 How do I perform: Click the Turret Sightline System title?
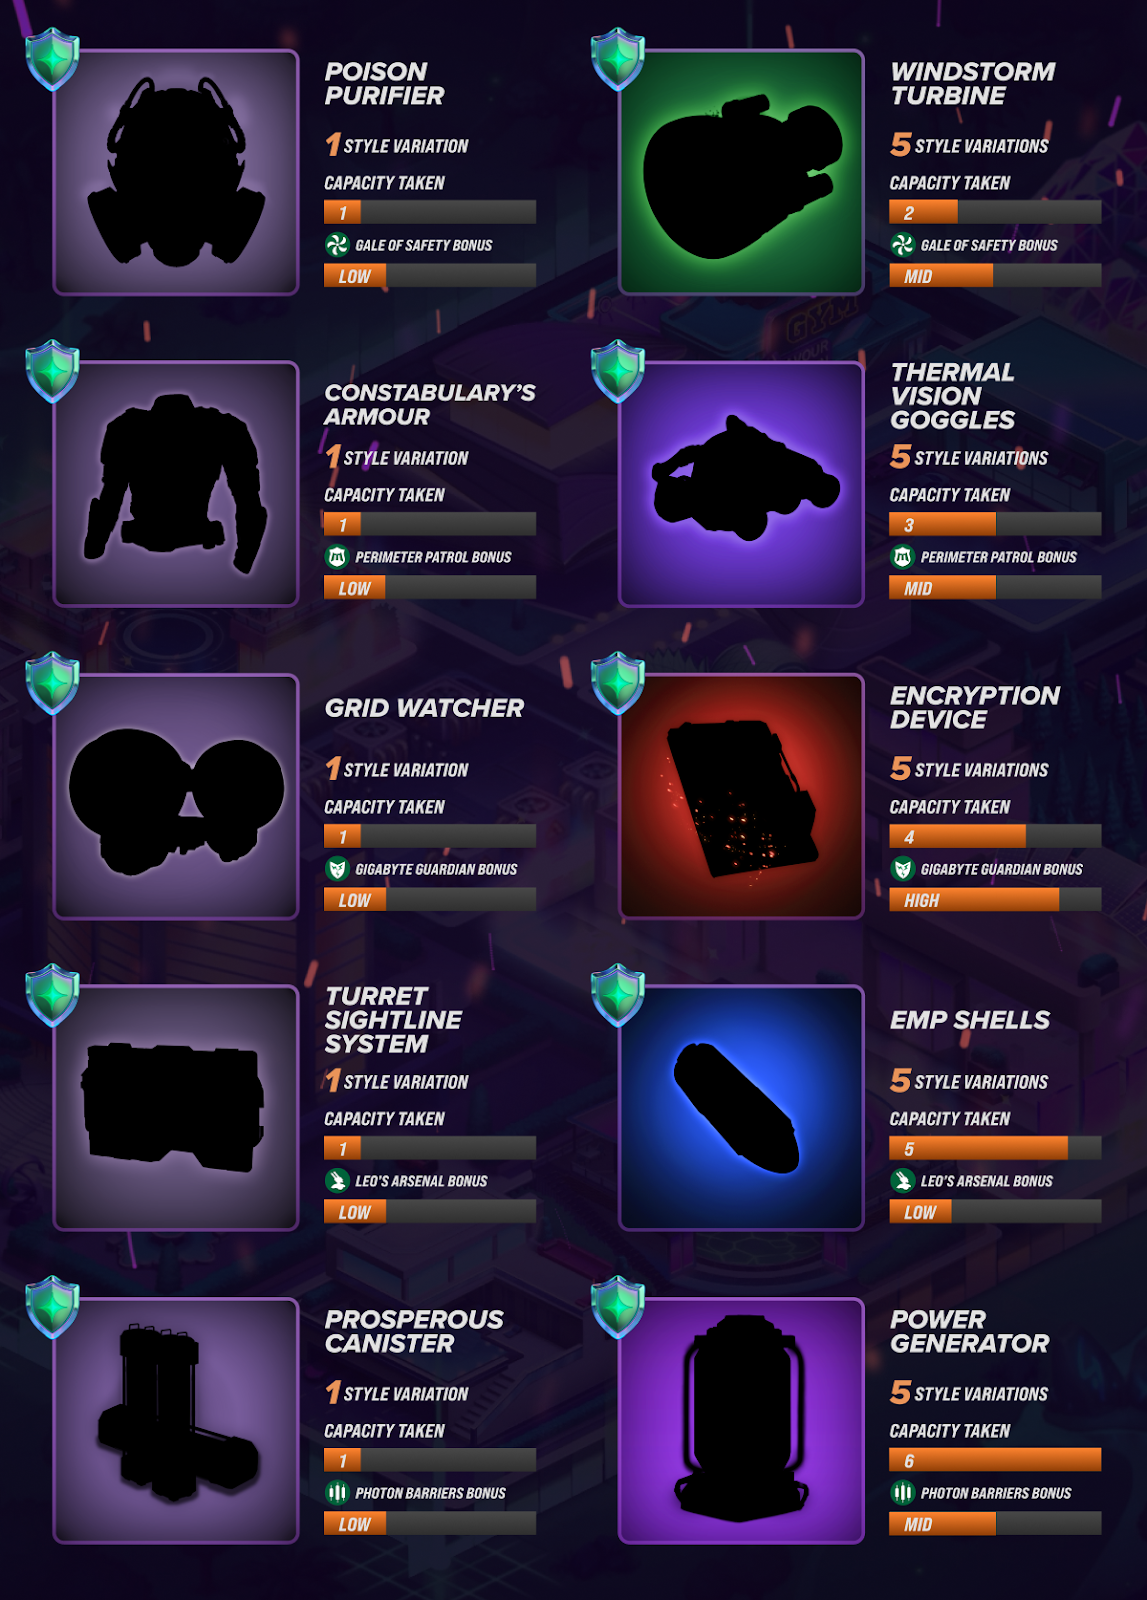click(x=393, y=1020)
